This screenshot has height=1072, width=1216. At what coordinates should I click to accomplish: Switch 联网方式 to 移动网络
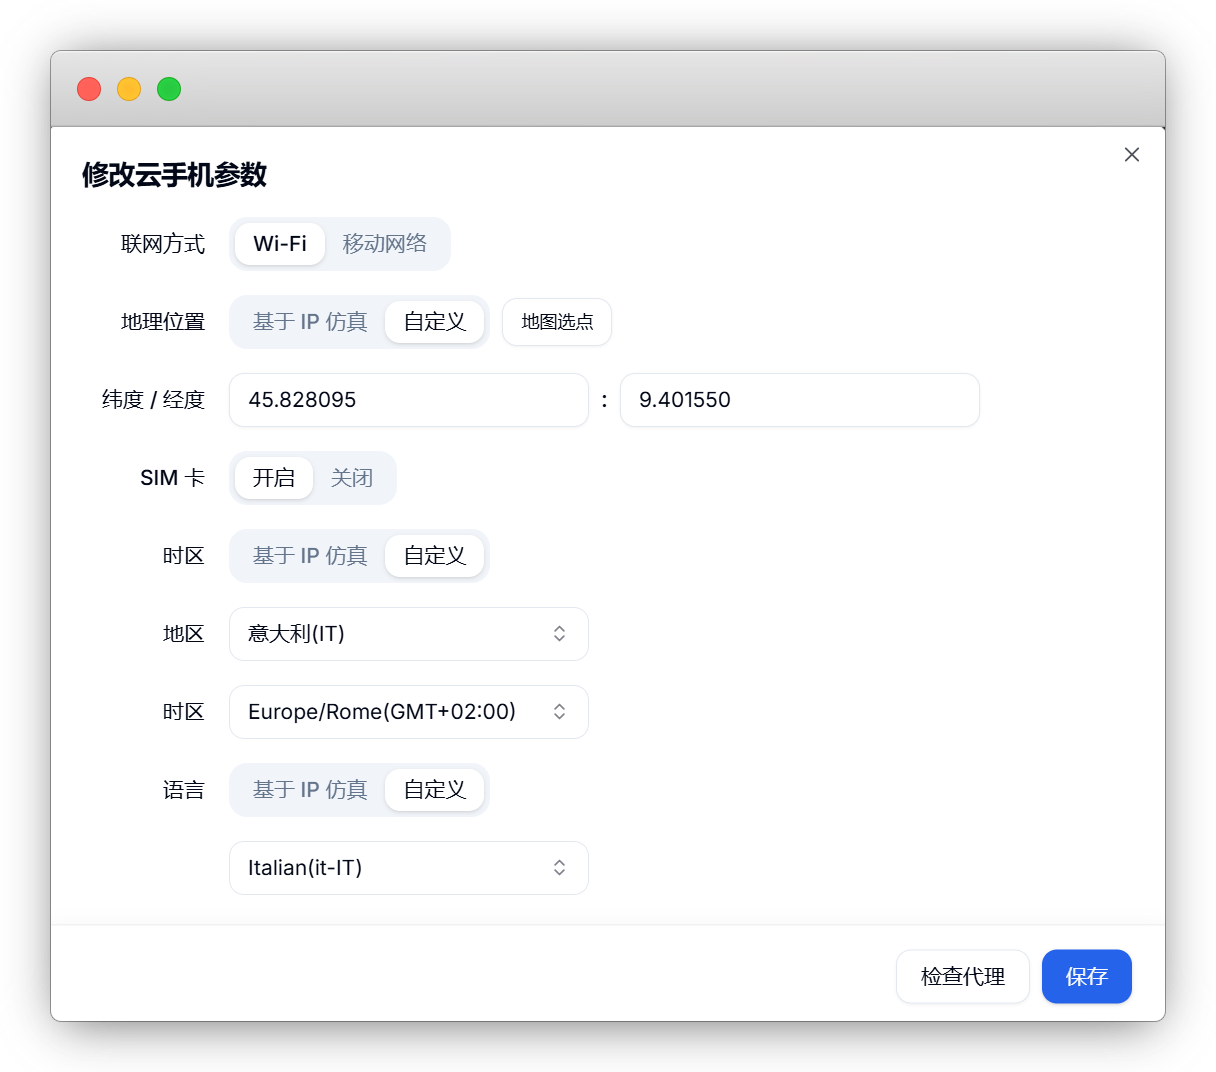[x=385, y=244]
